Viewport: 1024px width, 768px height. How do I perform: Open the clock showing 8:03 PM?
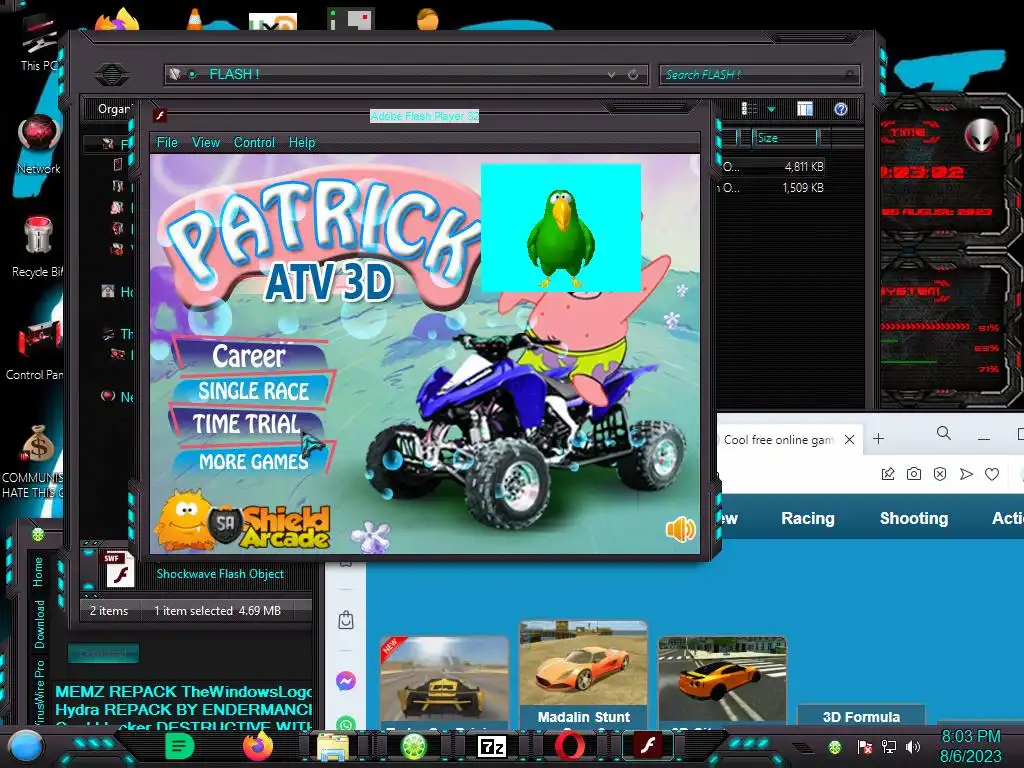click(970, 746)
